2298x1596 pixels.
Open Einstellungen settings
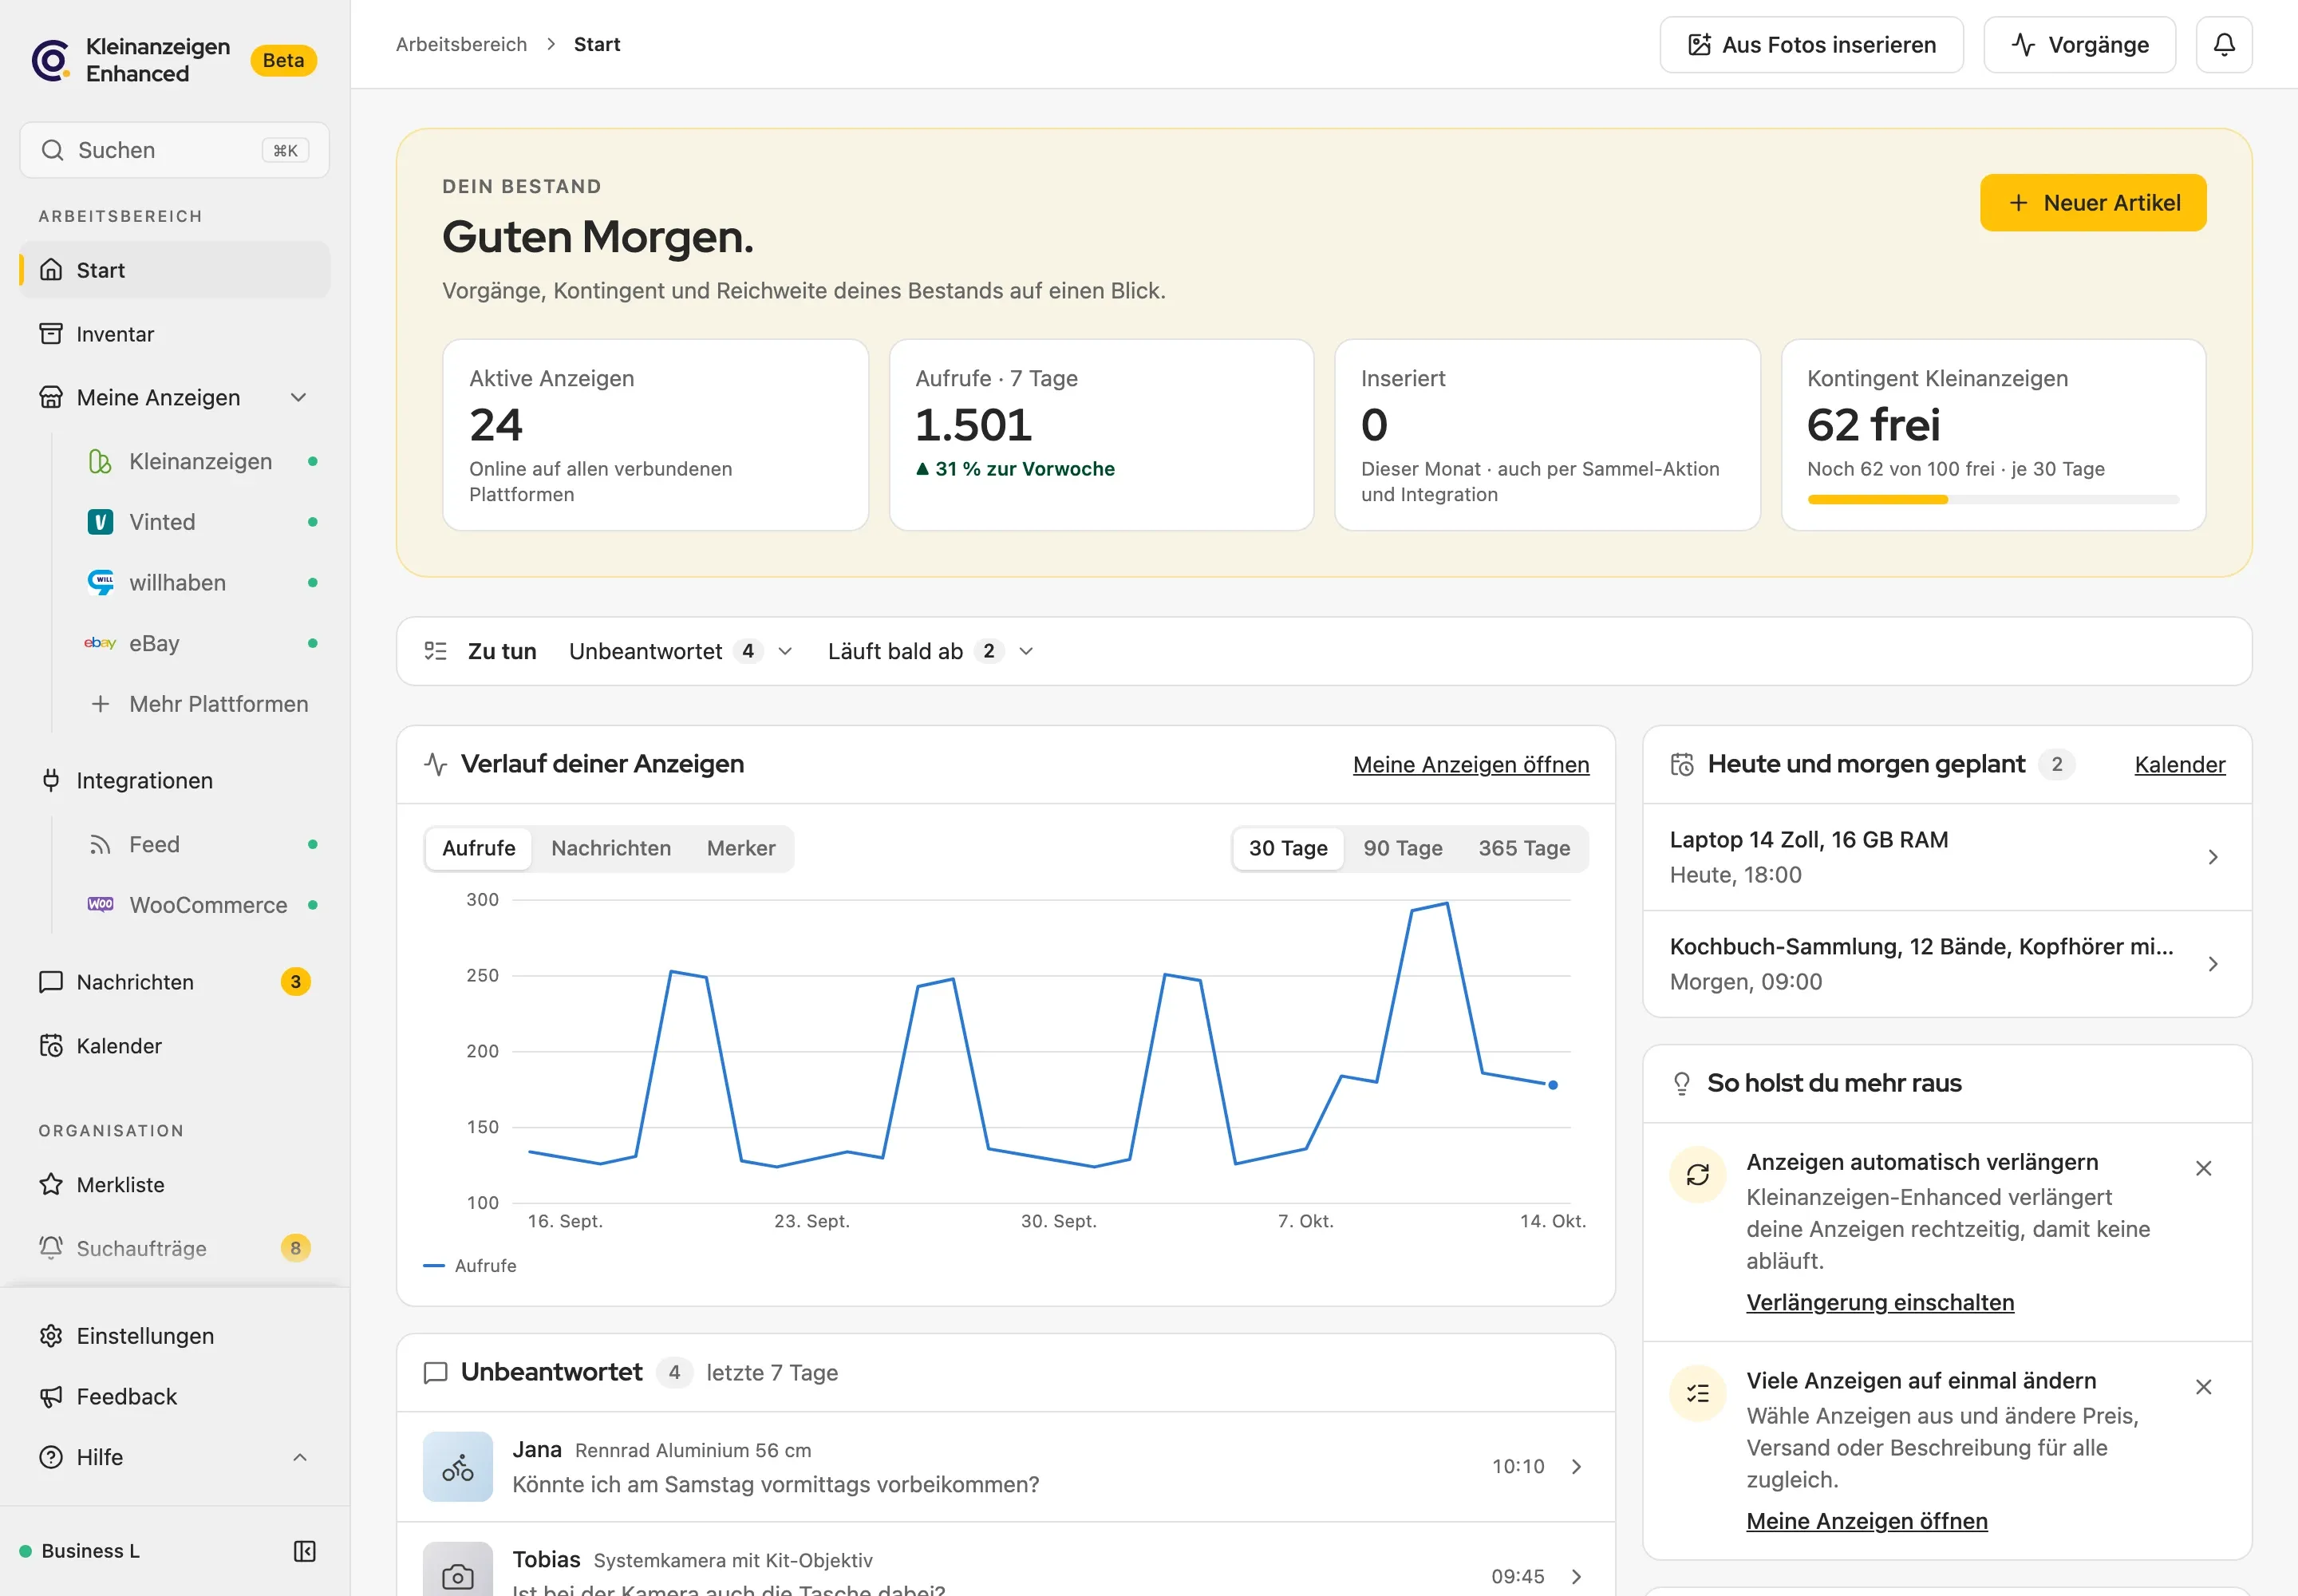(x=175, y=1336)
